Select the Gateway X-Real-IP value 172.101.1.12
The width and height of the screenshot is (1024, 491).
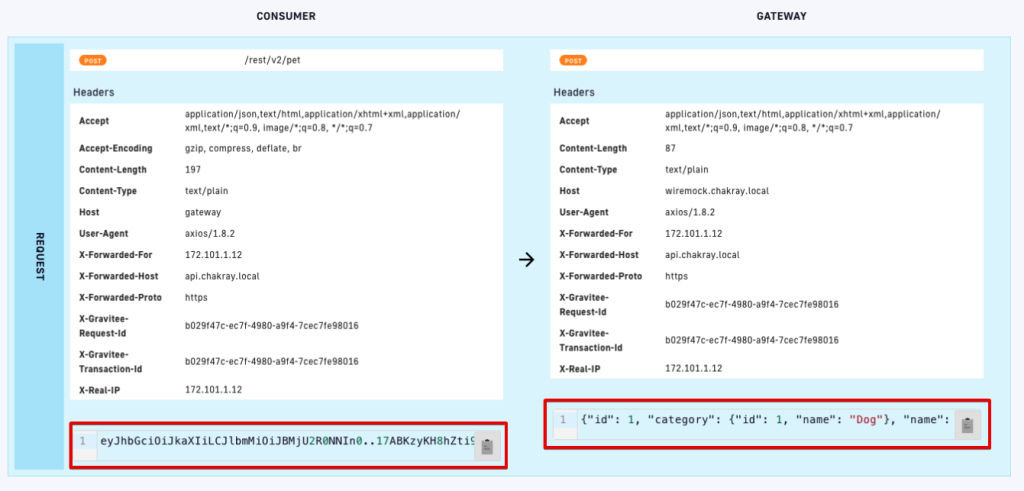point(694,368)
